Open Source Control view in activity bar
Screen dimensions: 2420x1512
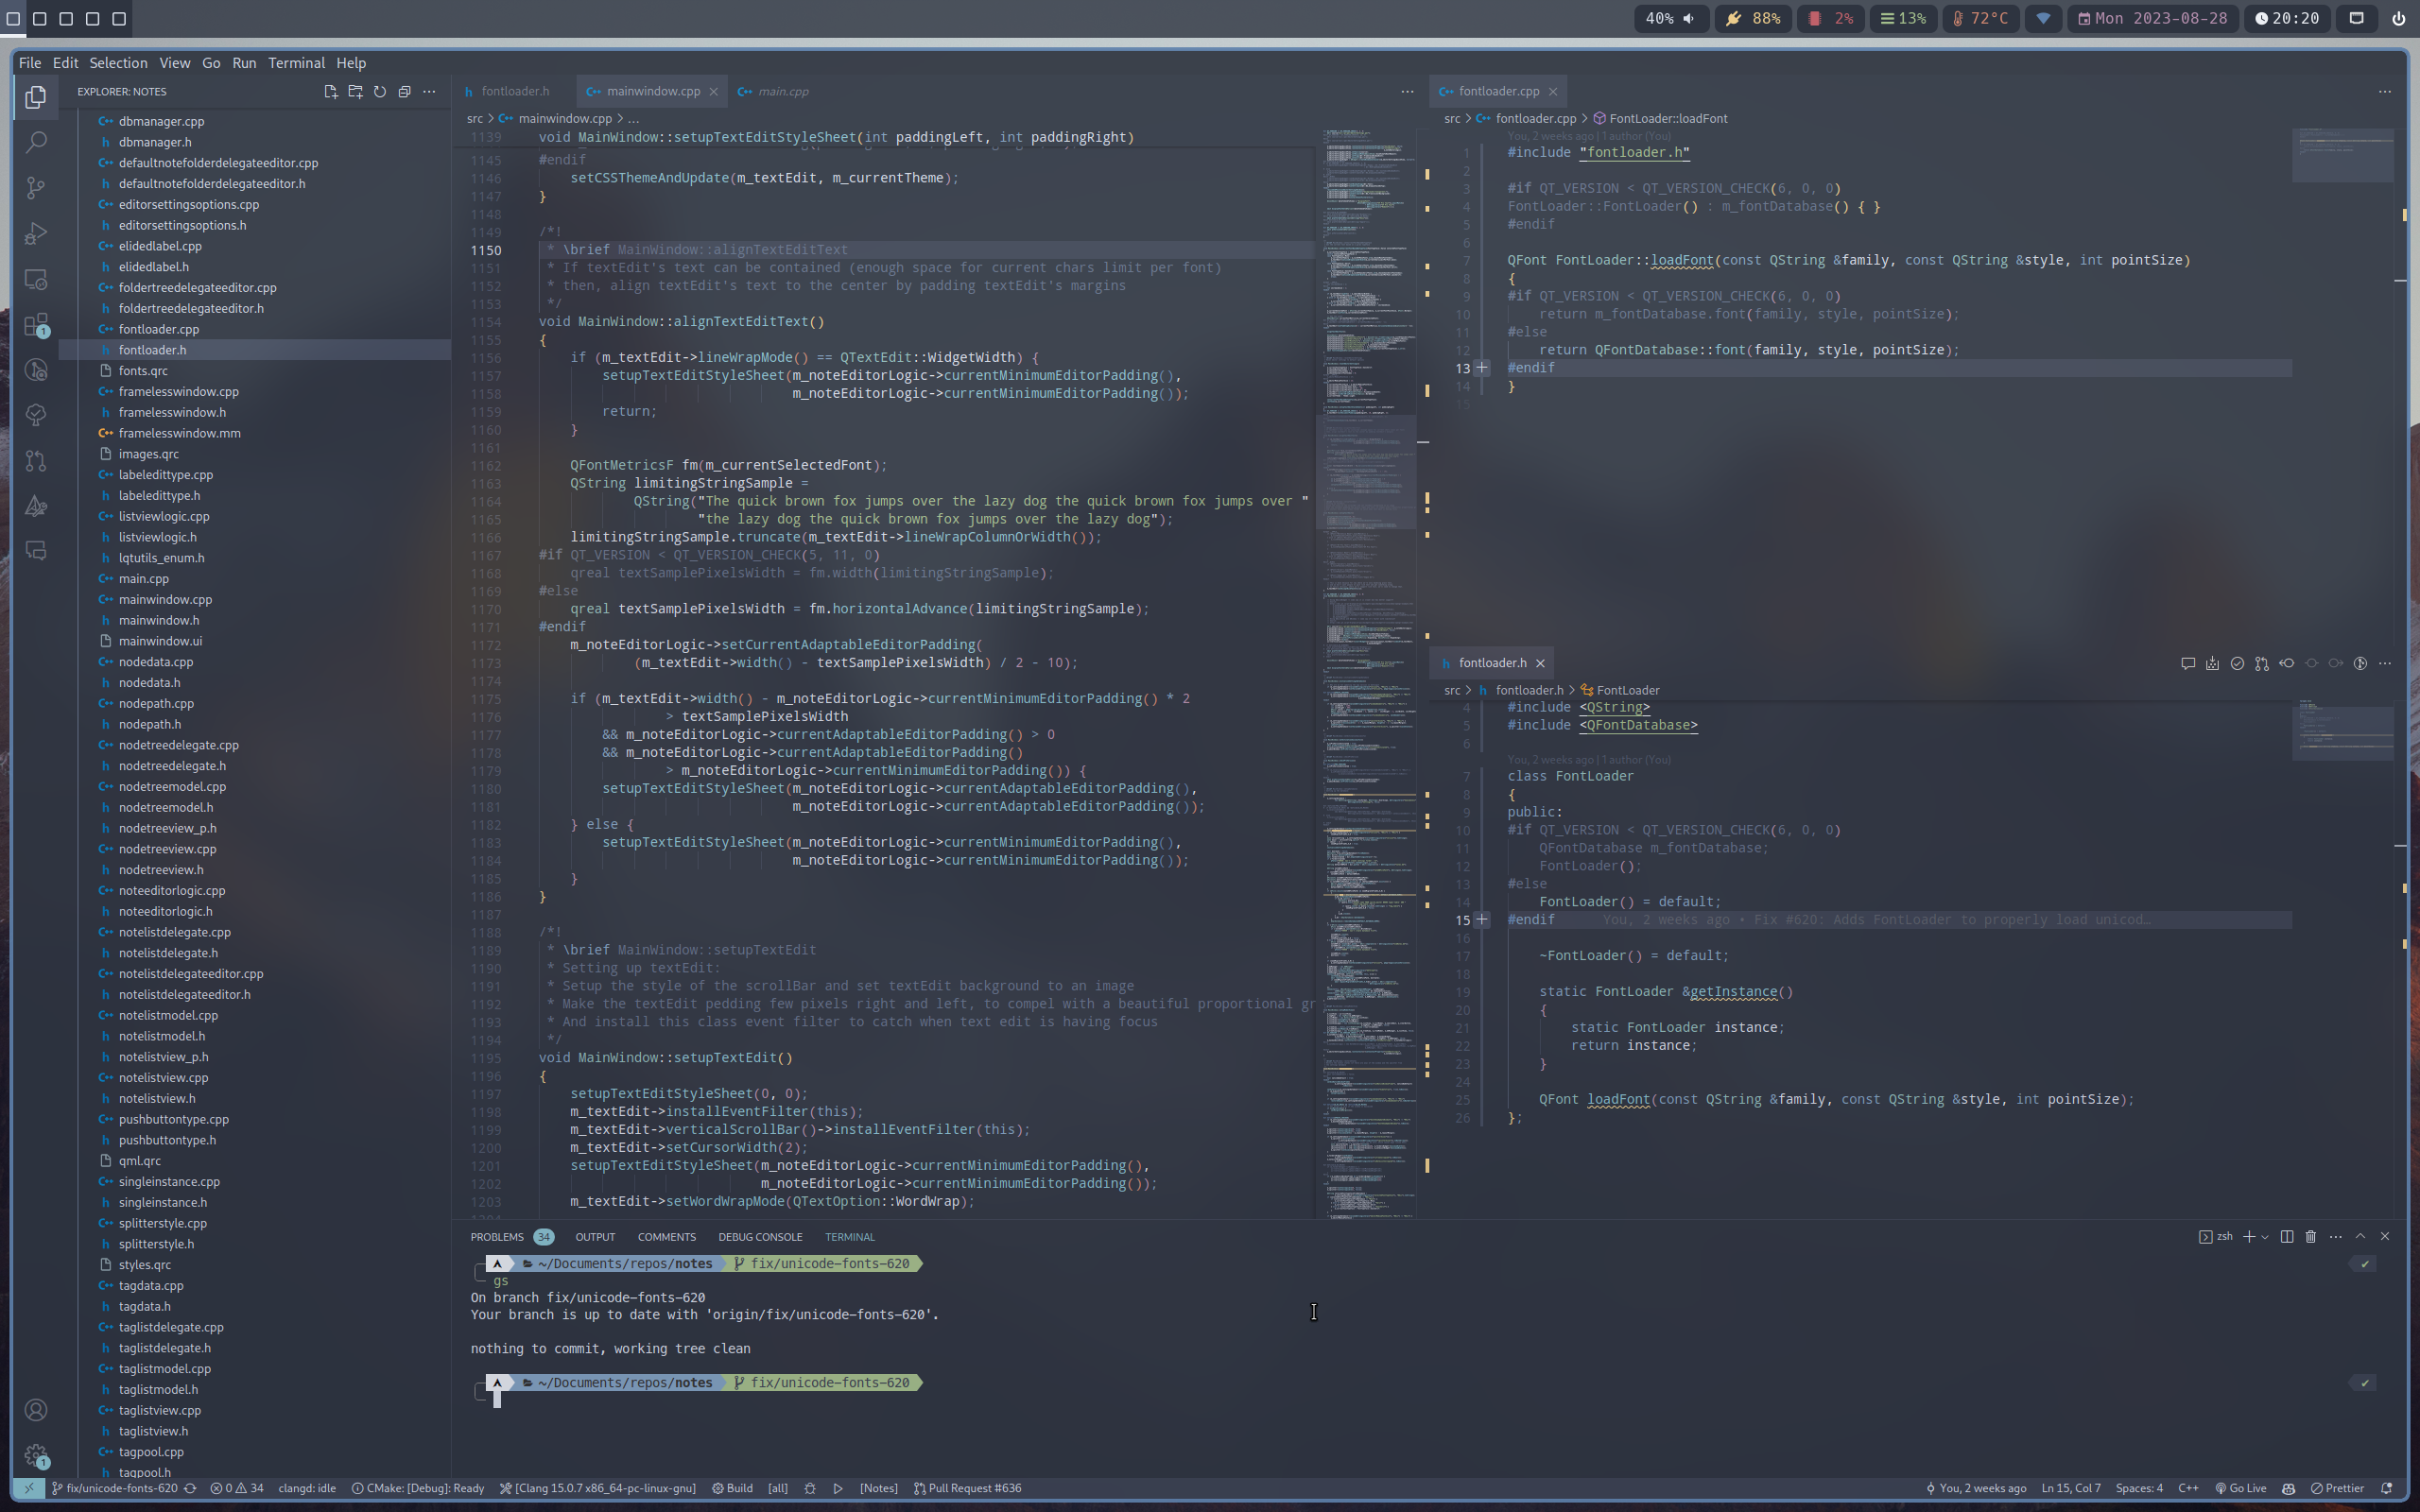click(x=36, y=187)
